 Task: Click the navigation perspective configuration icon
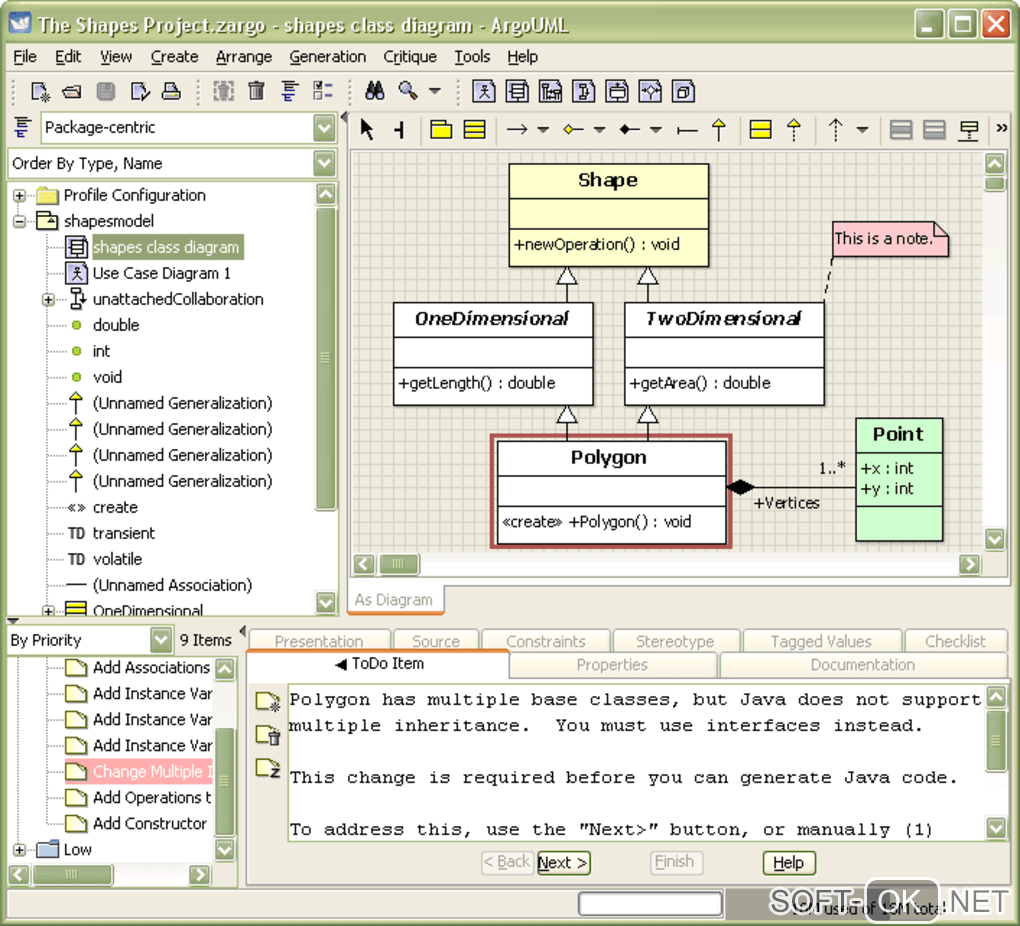(22, 127)
